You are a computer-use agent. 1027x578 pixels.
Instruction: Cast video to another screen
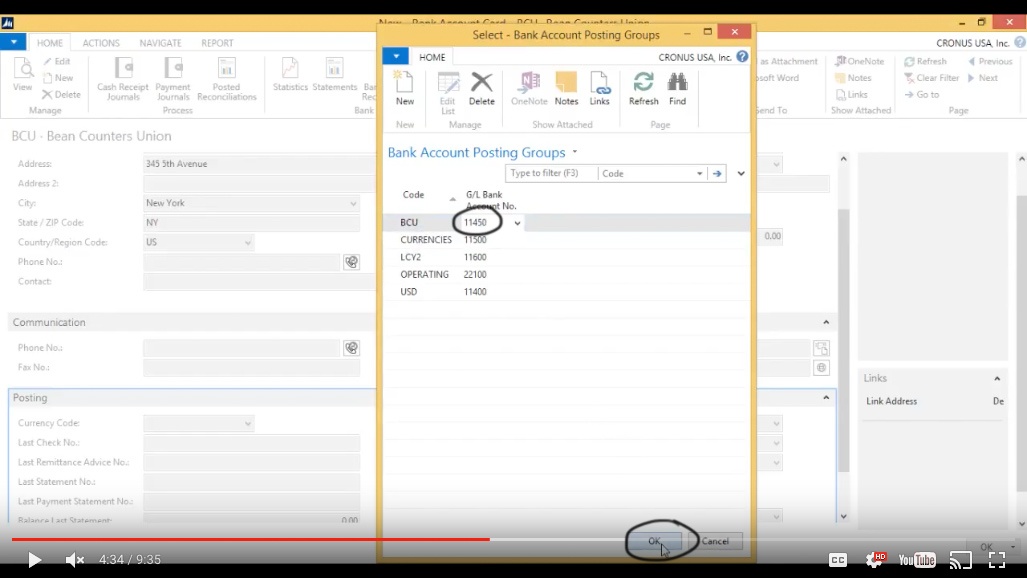point(961,560)
